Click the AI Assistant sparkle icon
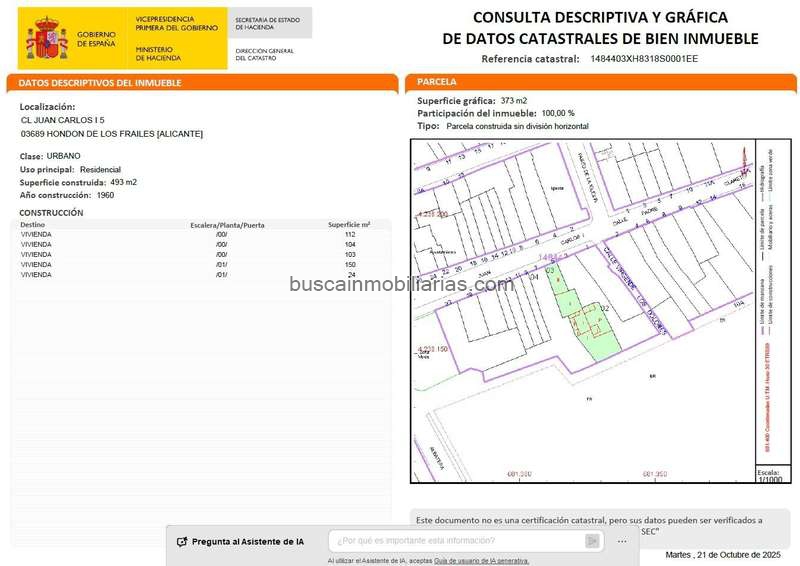Image resolution: width=800 pixels, height=566 pixels. pos(182,541)
